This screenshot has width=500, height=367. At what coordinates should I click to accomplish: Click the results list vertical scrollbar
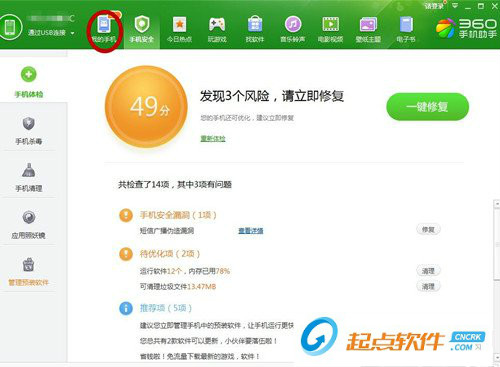[497, 280]
